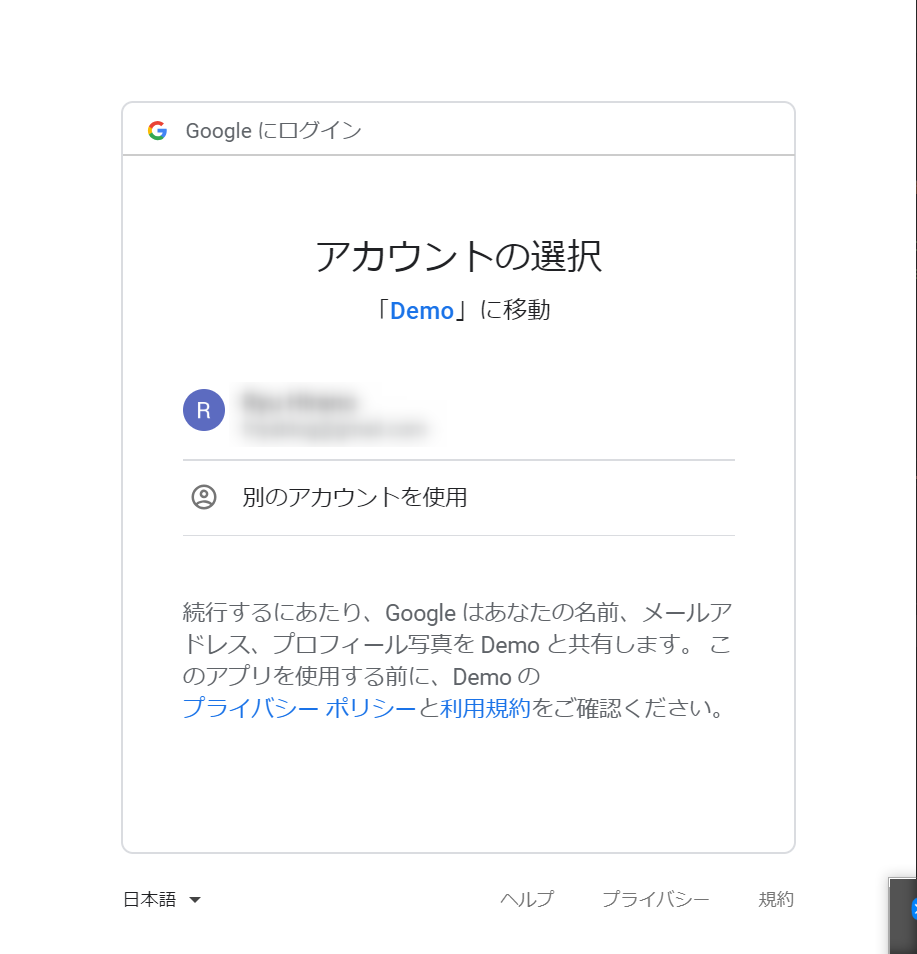Screen dimensions: 917x954
Task: Open the プライバシー footer link
Action: click(655, 899)
